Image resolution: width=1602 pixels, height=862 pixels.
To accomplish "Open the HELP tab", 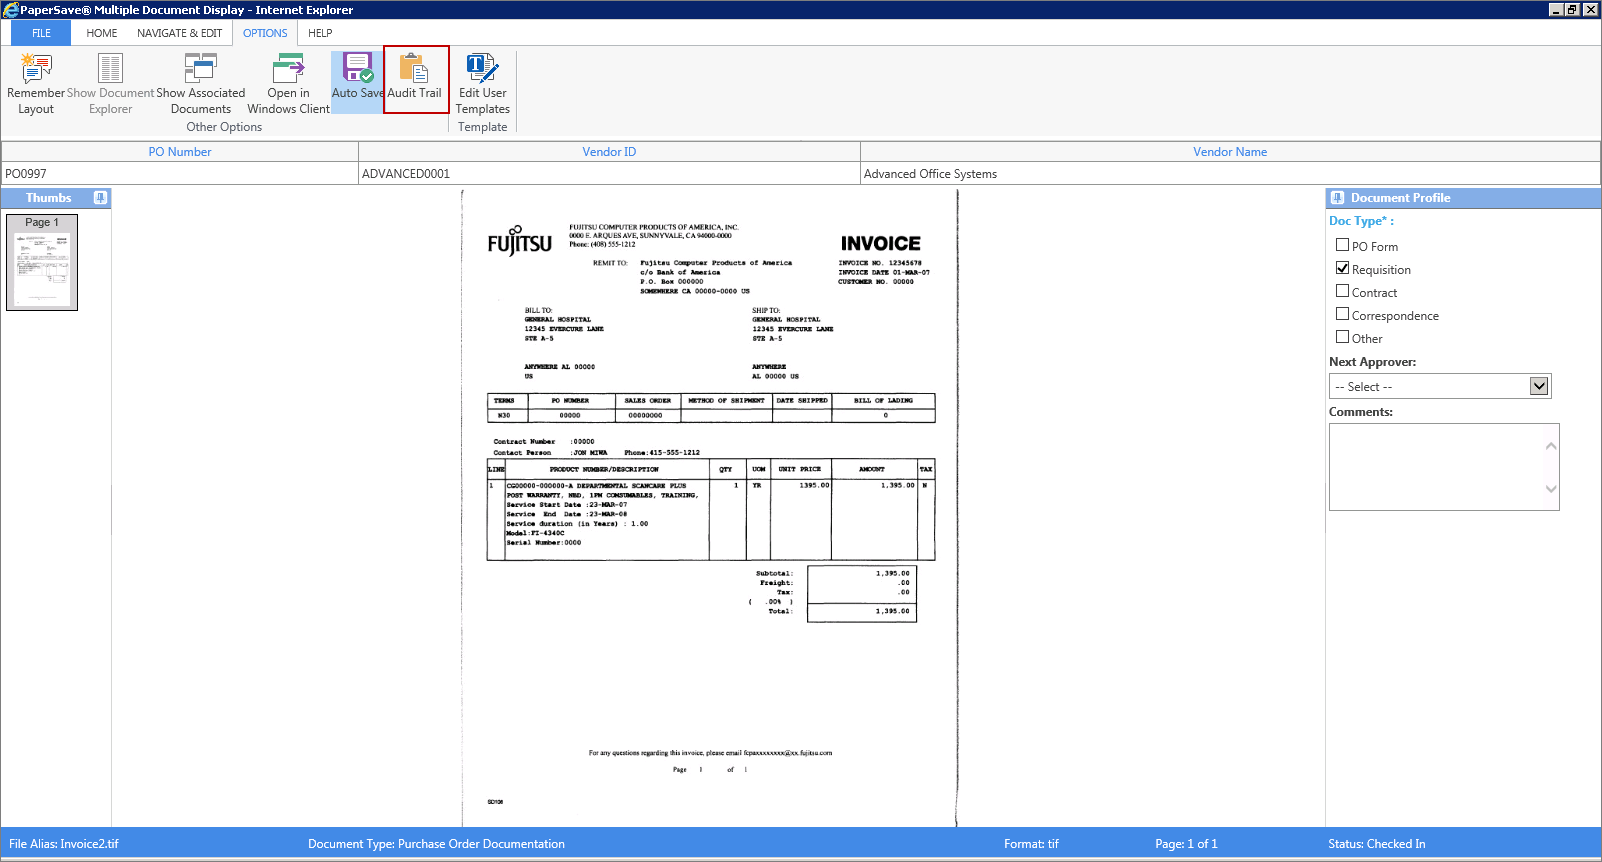I will [x=320, y=33].
